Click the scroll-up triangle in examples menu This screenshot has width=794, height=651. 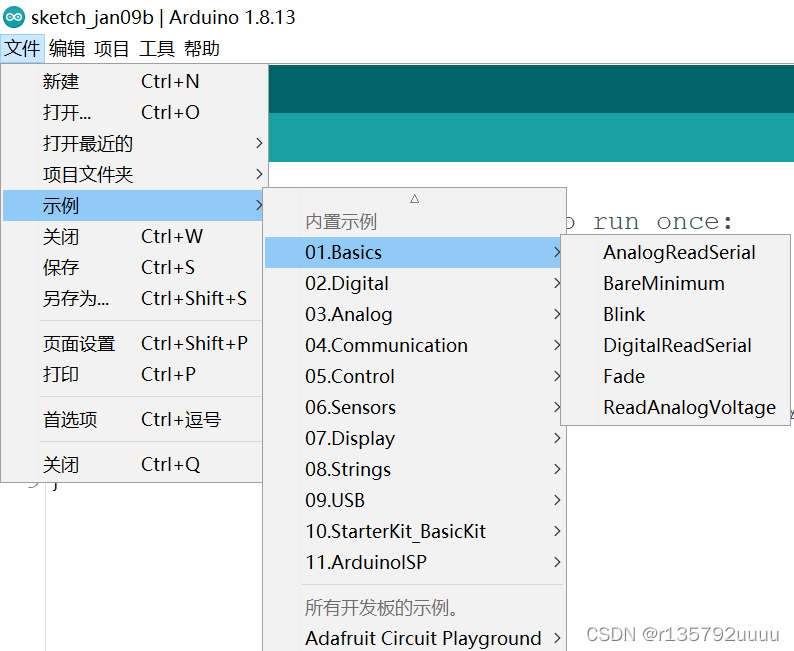point(415,198)
